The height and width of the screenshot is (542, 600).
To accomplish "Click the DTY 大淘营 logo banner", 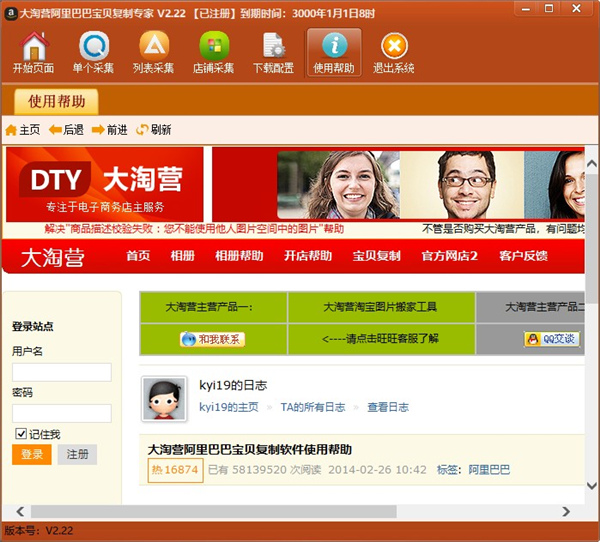I will [104, 184].
